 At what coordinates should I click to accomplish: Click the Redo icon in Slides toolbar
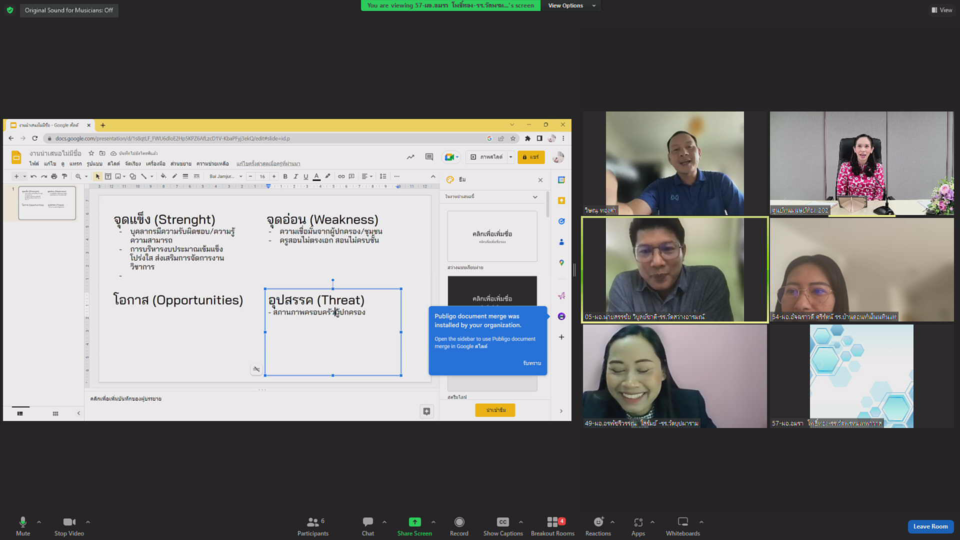[x=44, y=176]
